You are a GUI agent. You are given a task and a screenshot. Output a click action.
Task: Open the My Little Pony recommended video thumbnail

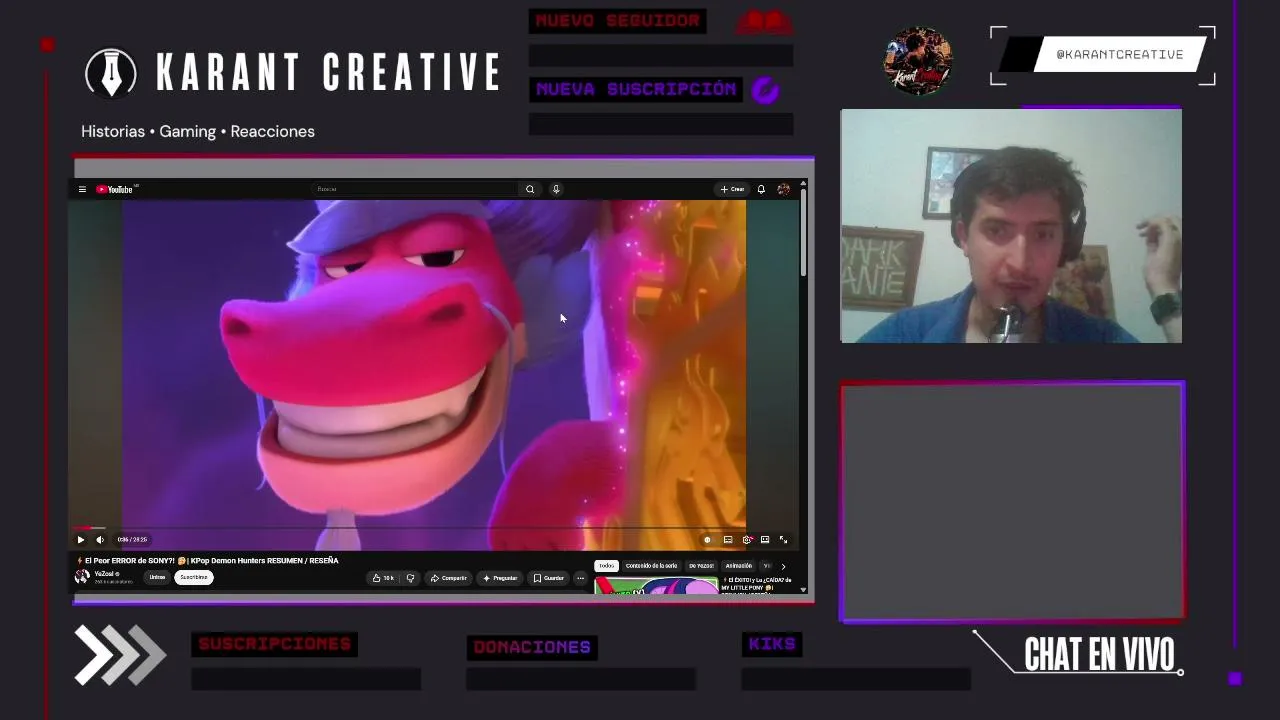[656, 586]
